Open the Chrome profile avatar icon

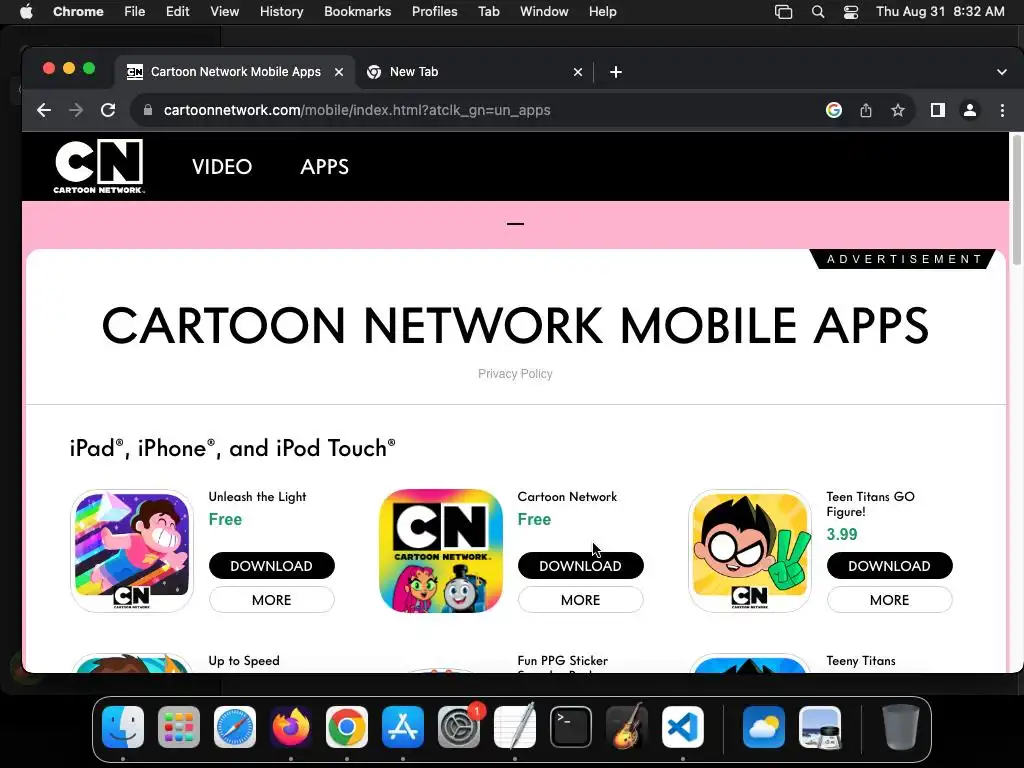[970, 110]
